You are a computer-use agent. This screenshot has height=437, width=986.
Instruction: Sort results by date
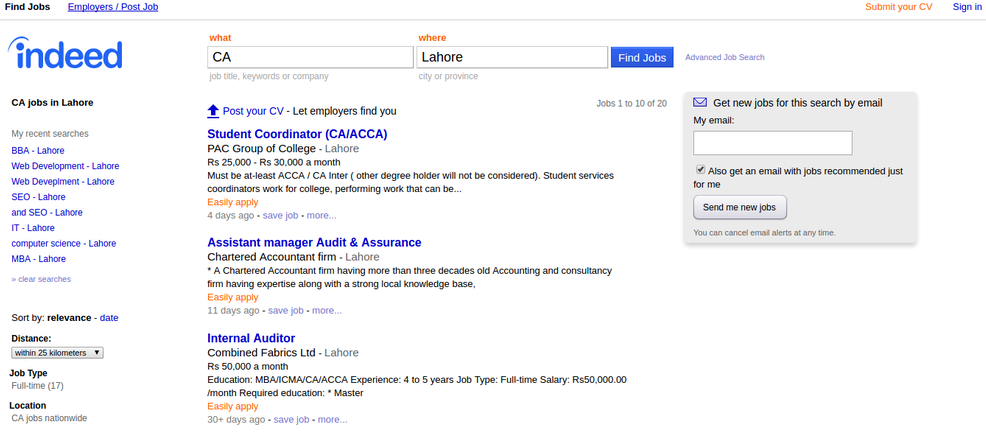(109, 318)
